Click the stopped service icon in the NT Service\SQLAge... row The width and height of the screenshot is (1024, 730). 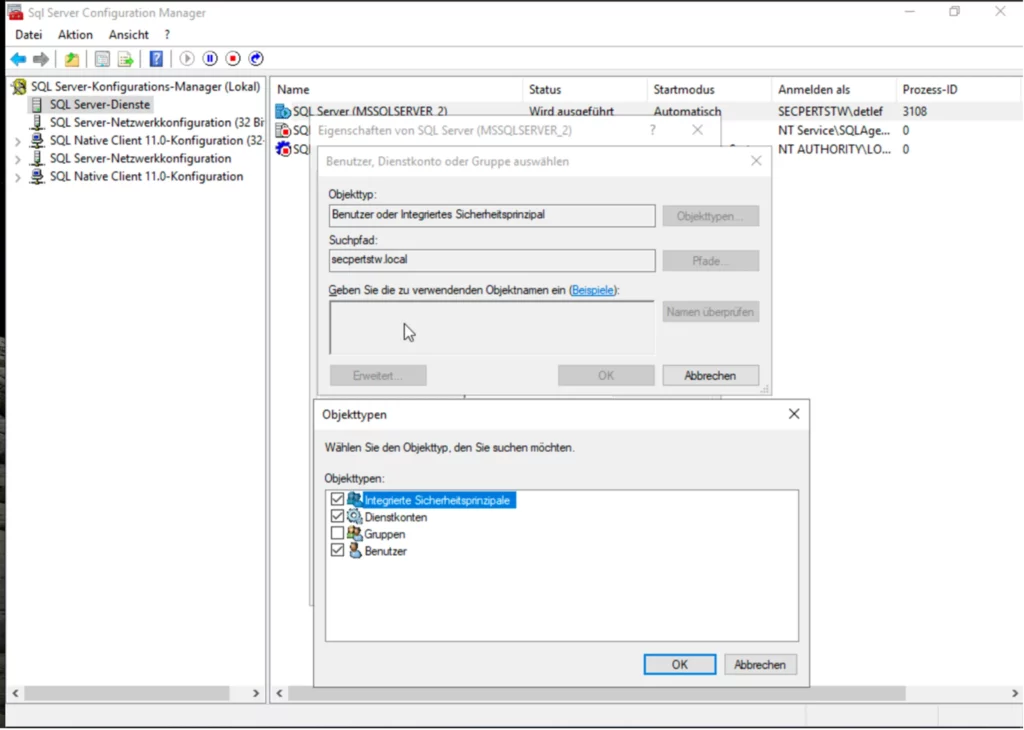(x=283, y=131)
